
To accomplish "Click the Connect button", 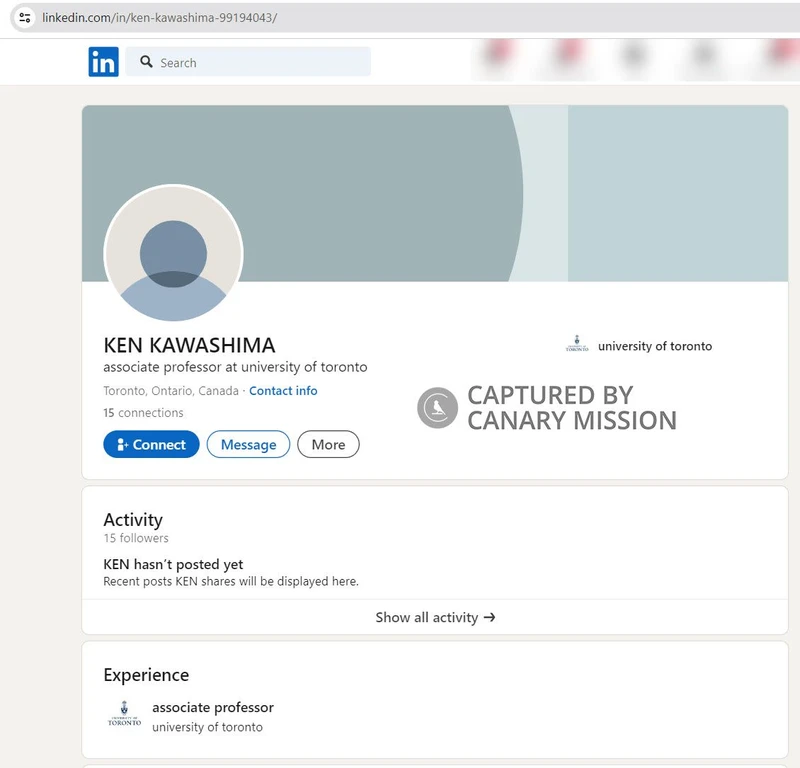I will [x=151, y=444].
